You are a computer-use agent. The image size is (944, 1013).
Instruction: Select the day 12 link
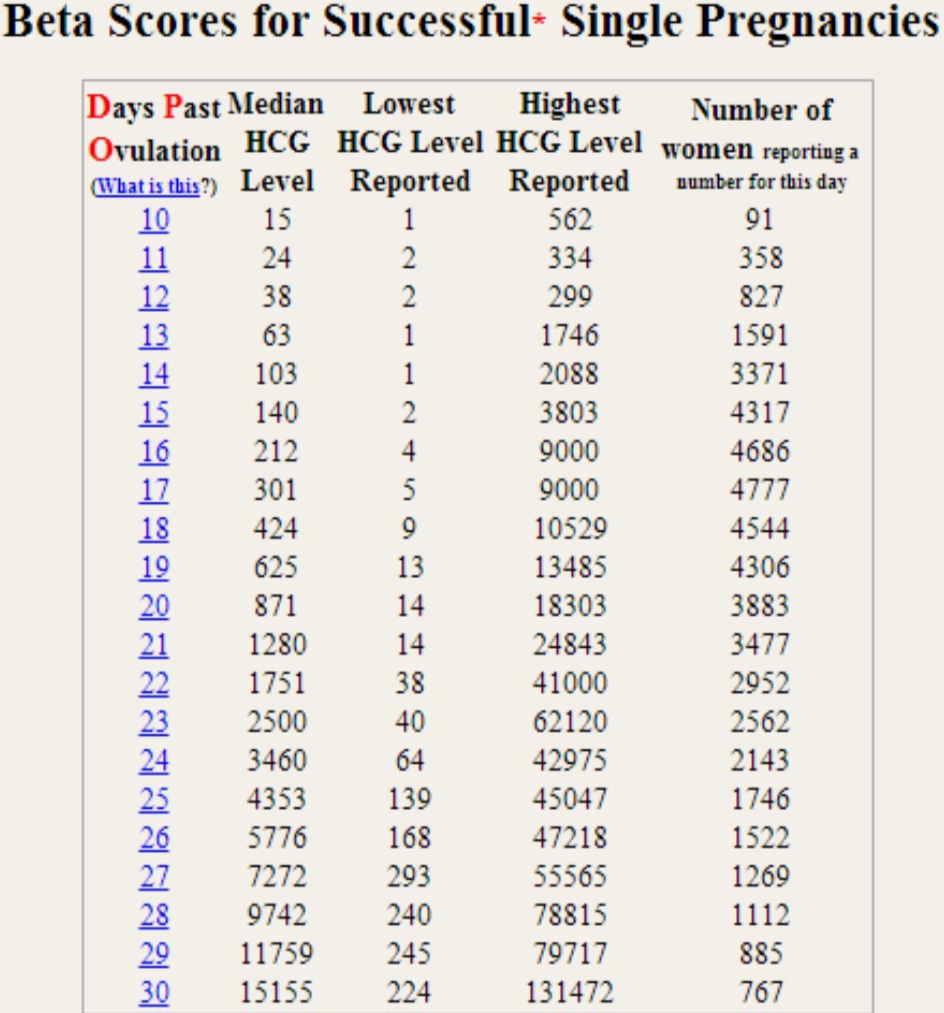click(154, 297)
